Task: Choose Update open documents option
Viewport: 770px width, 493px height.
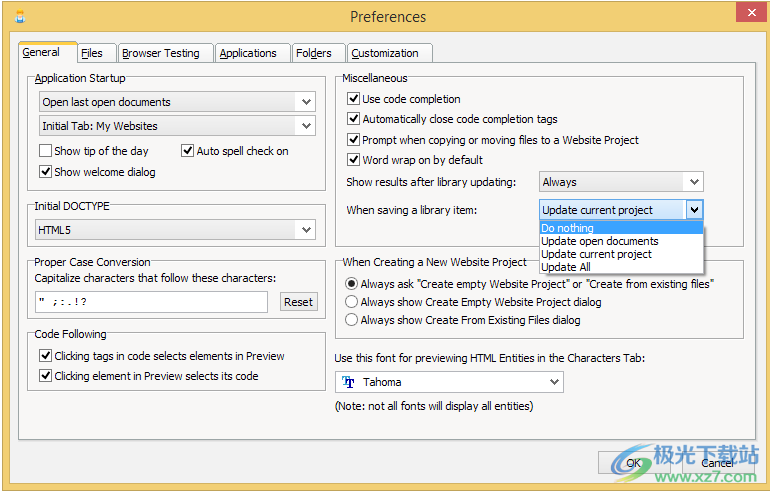Action: point(621,241)
